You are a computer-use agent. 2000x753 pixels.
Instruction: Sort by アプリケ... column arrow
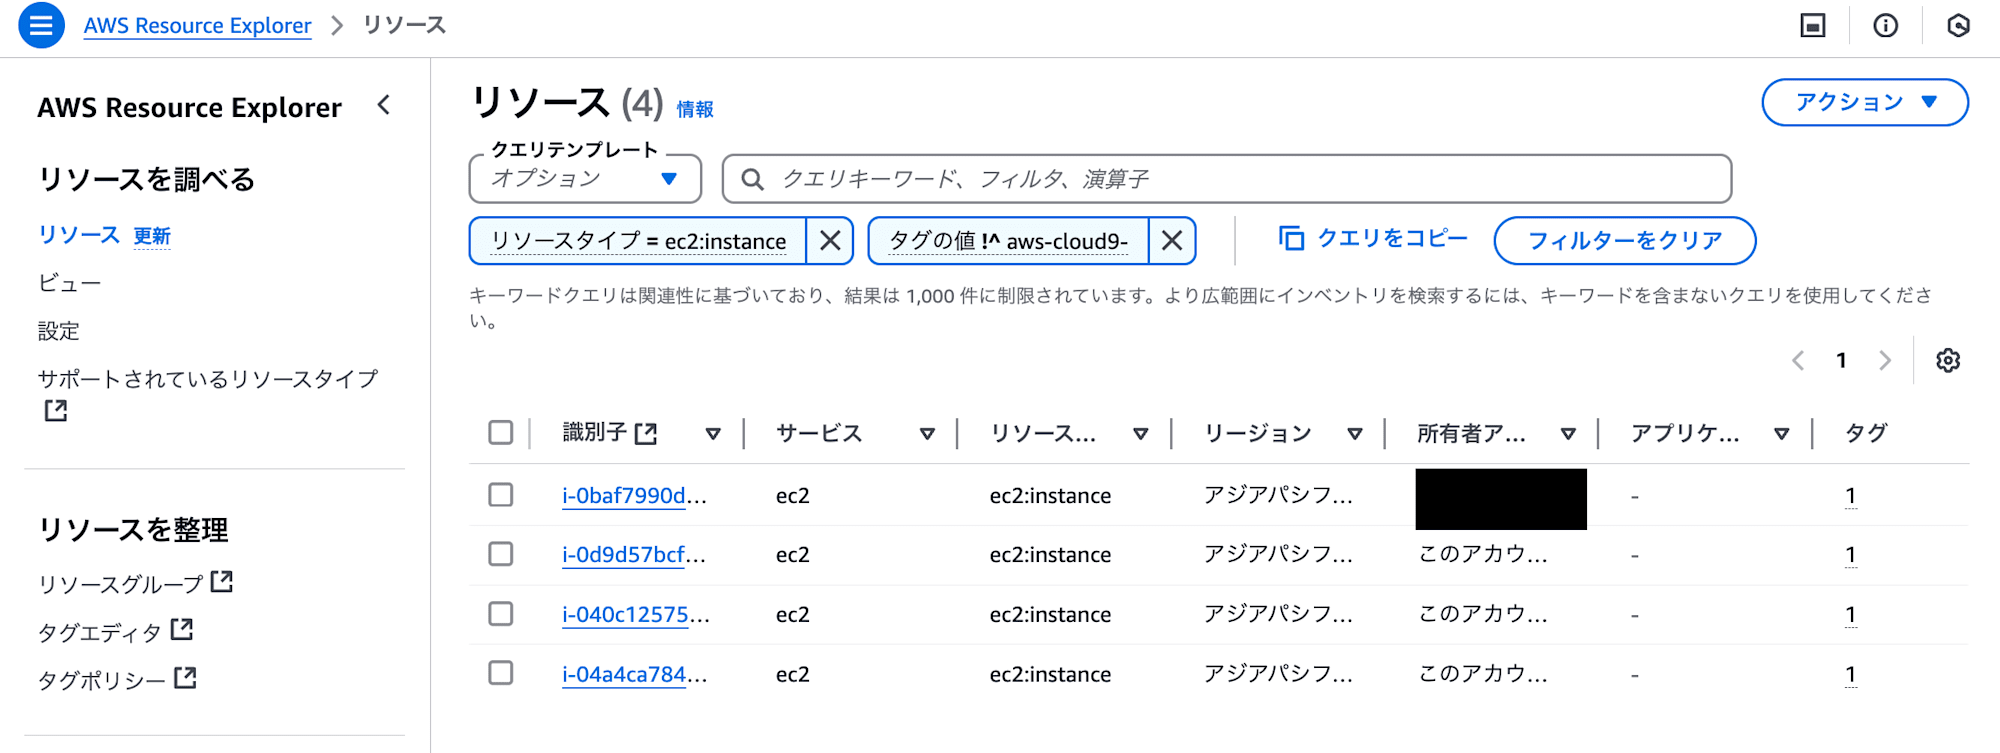tap(1781, 434)
